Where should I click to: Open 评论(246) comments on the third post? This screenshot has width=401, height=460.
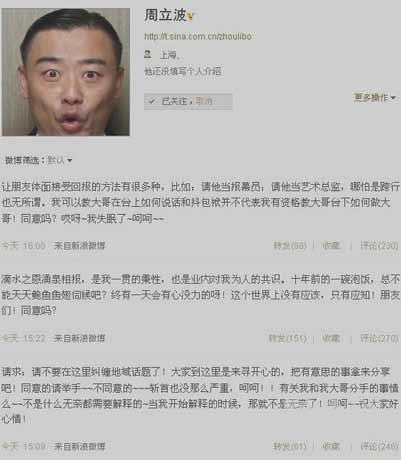click(x=379, y=446)
